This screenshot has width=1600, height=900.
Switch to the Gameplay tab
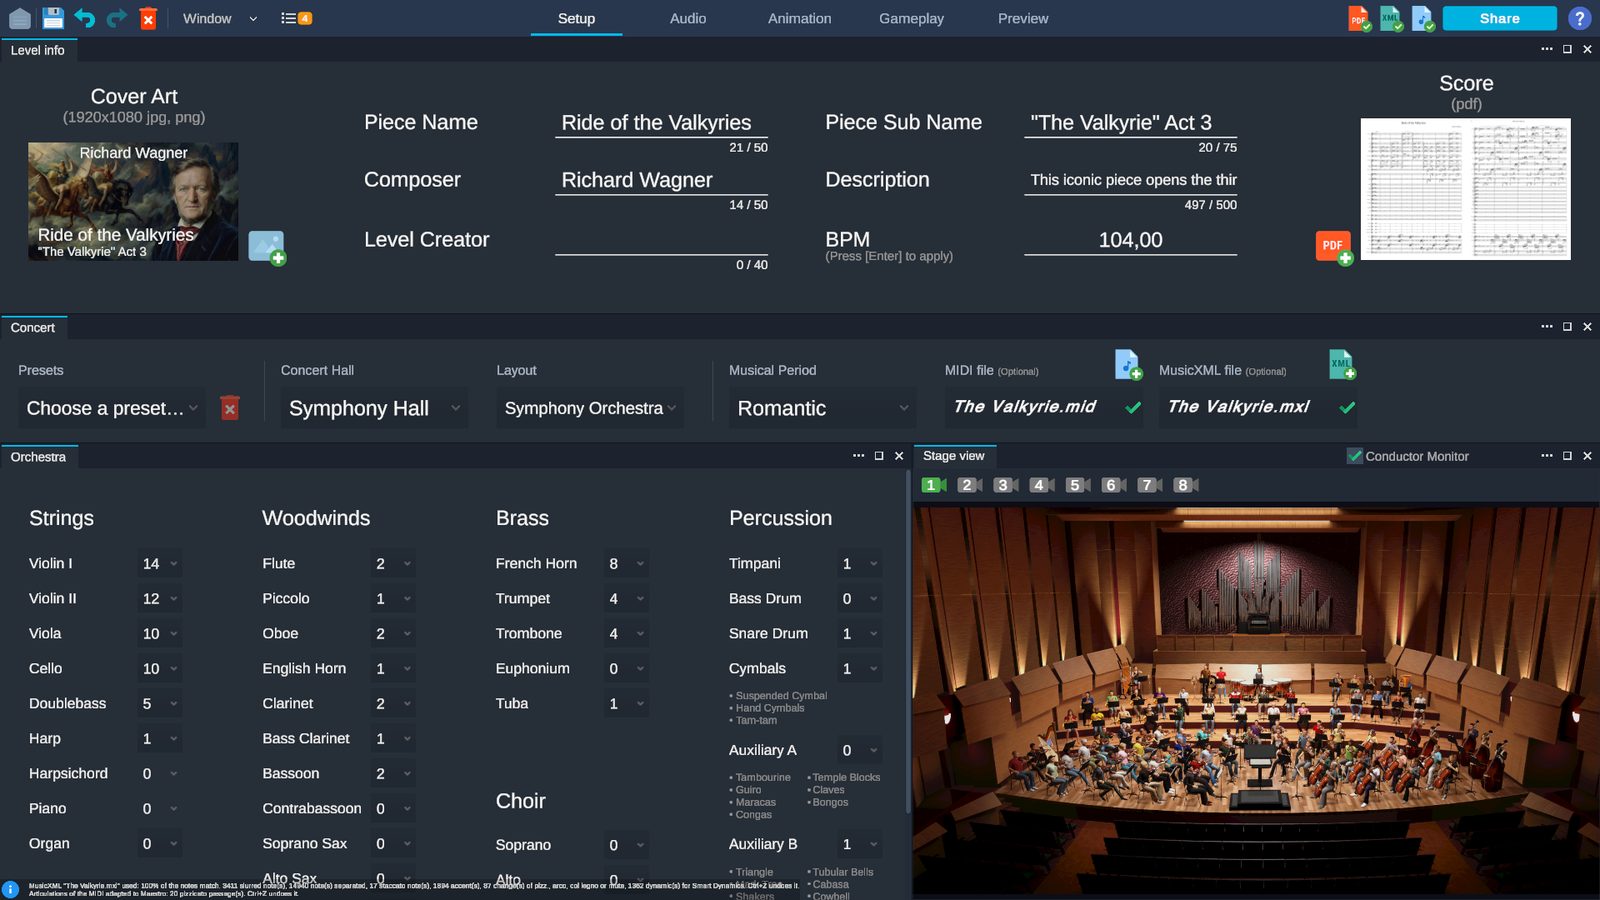pyautogui.click(x=911, y=18)
